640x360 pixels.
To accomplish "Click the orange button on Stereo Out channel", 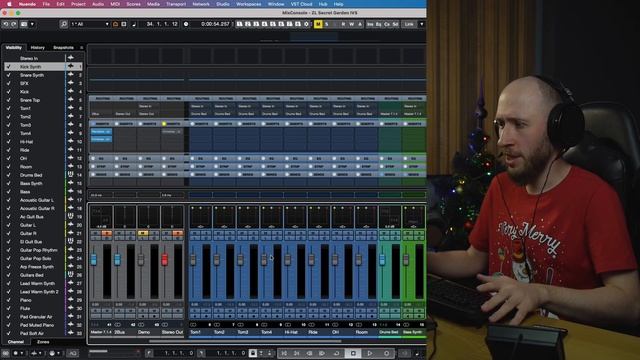I will tap(178, 233).
